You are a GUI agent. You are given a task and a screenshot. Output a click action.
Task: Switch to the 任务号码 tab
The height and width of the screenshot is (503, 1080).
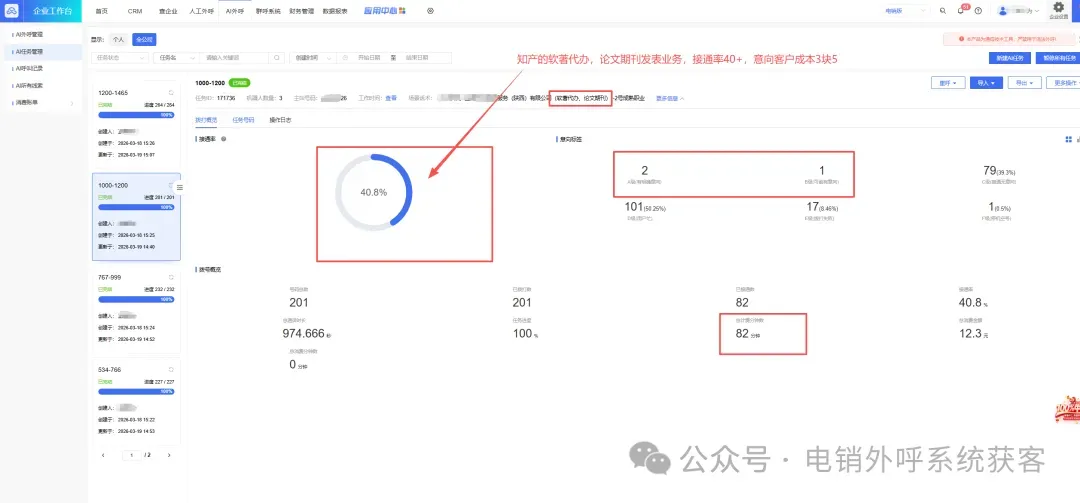tap(243, 119)
